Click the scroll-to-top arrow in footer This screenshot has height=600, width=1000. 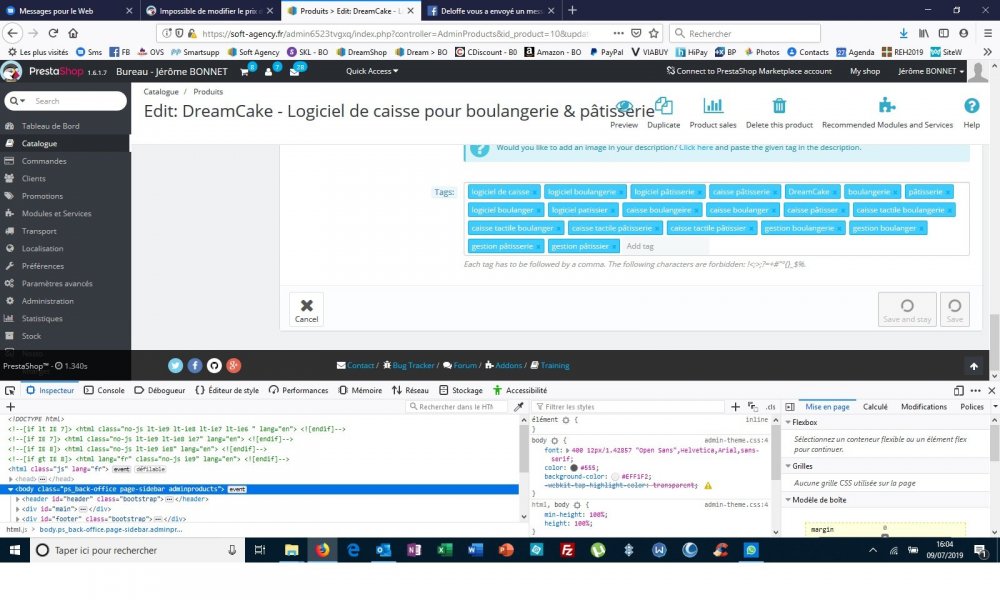pos(973,366)
